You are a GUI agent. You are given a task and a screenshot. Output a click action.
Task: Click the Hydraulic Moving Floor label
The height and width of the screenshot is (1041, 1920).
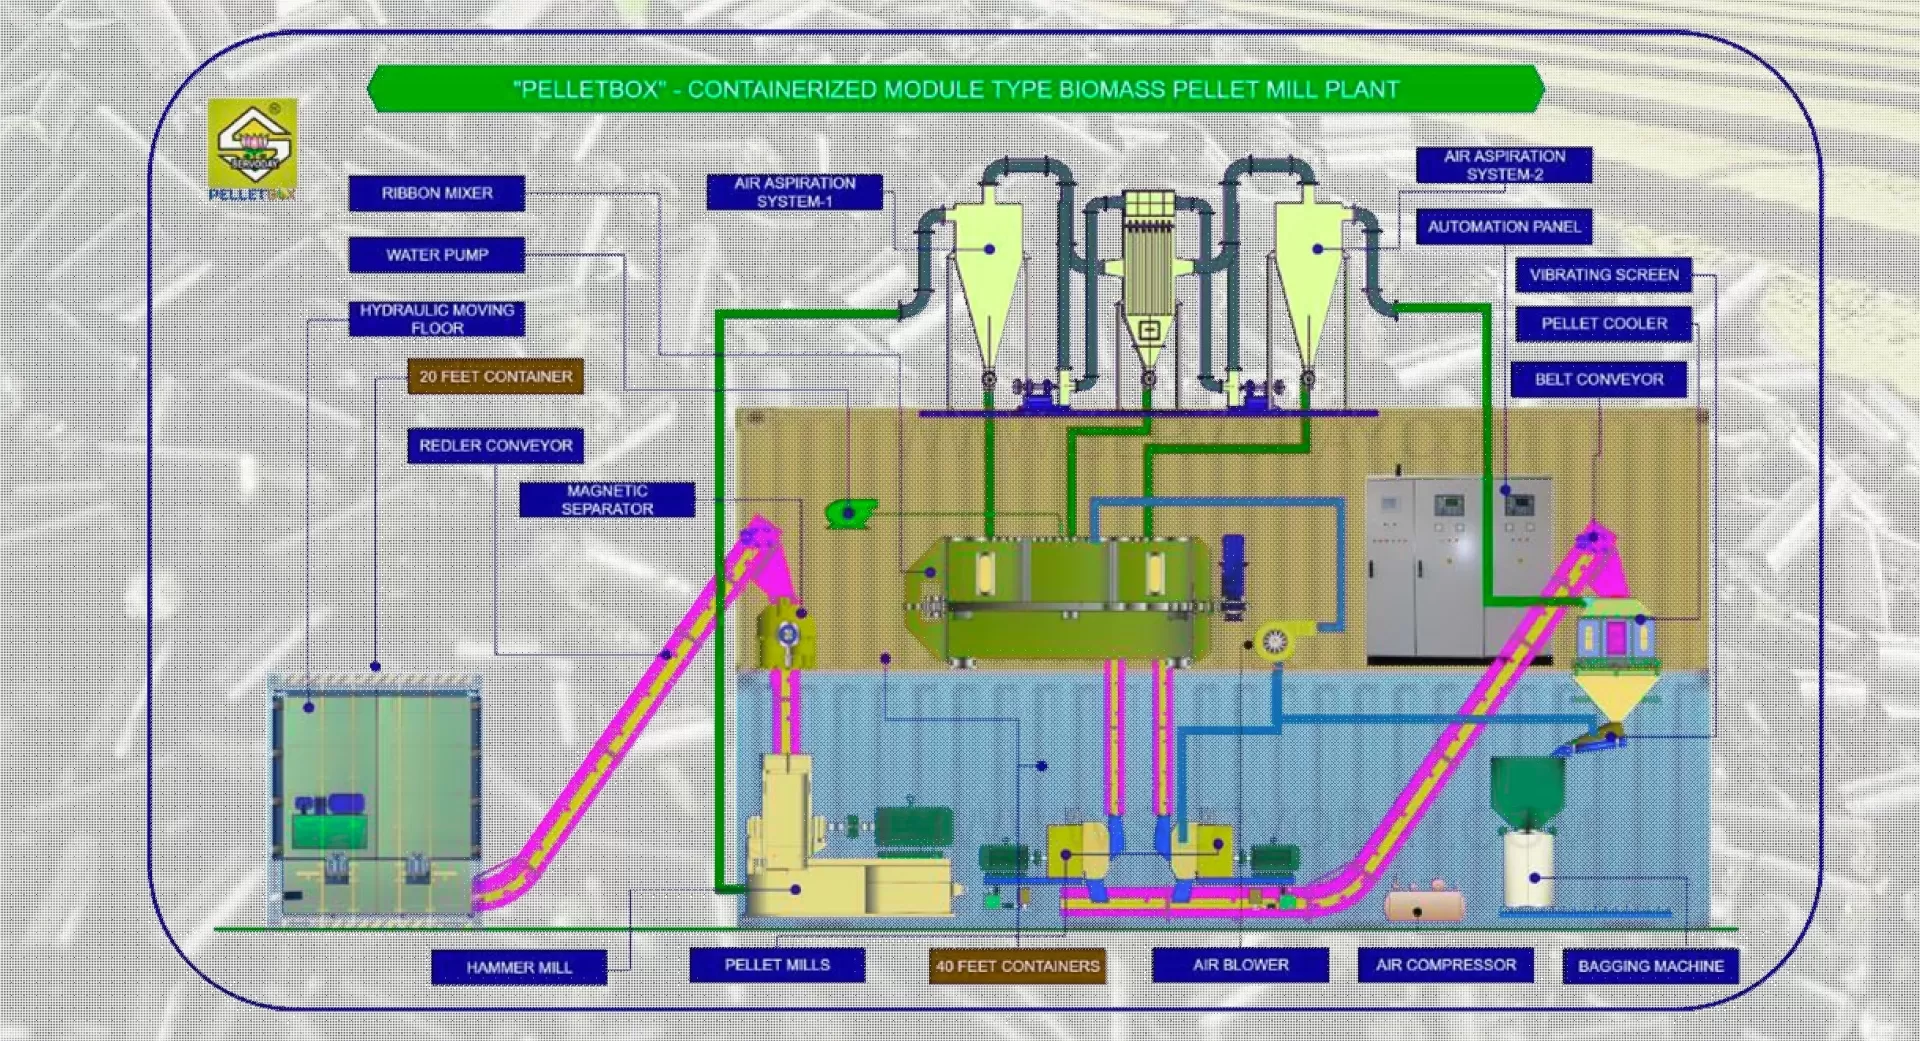437,319
